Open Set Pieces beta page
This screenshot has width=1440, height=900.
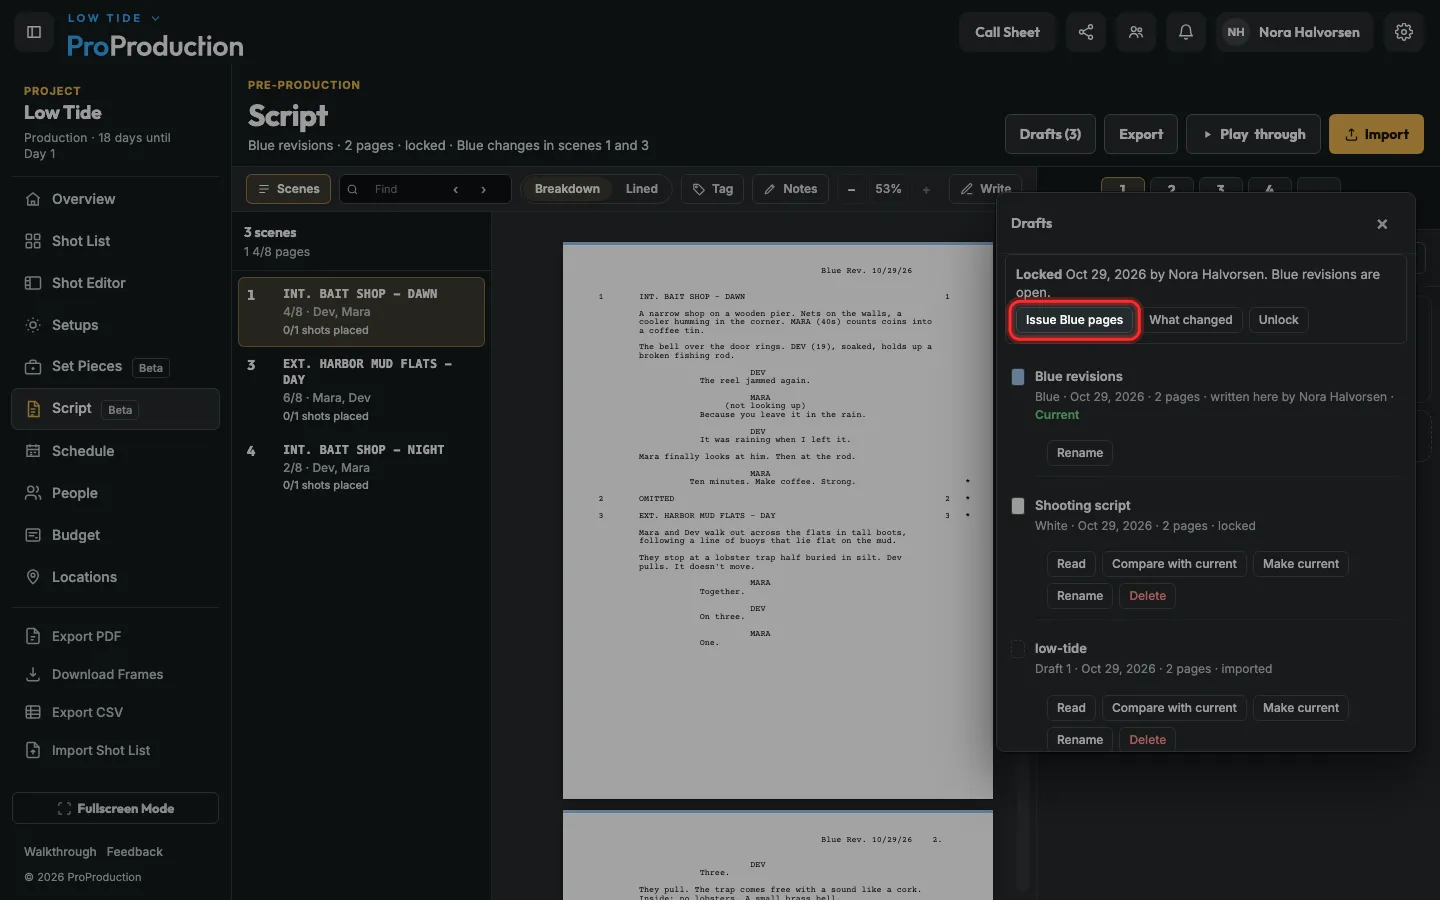tap(115, 367)
